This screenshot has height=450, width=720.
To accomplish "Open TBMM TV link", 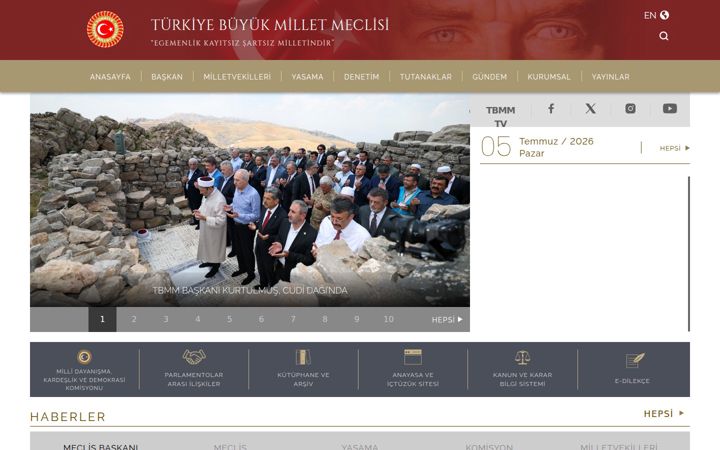I will (501, 117).
